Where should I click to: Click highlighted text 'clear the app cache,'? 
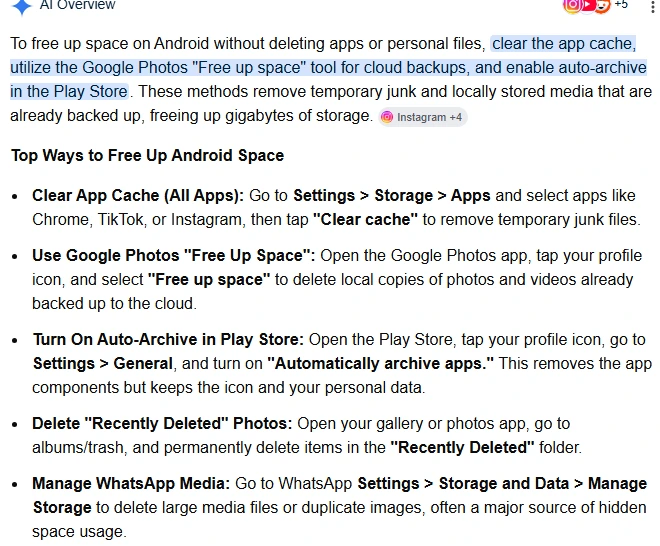tap(564, 44)
